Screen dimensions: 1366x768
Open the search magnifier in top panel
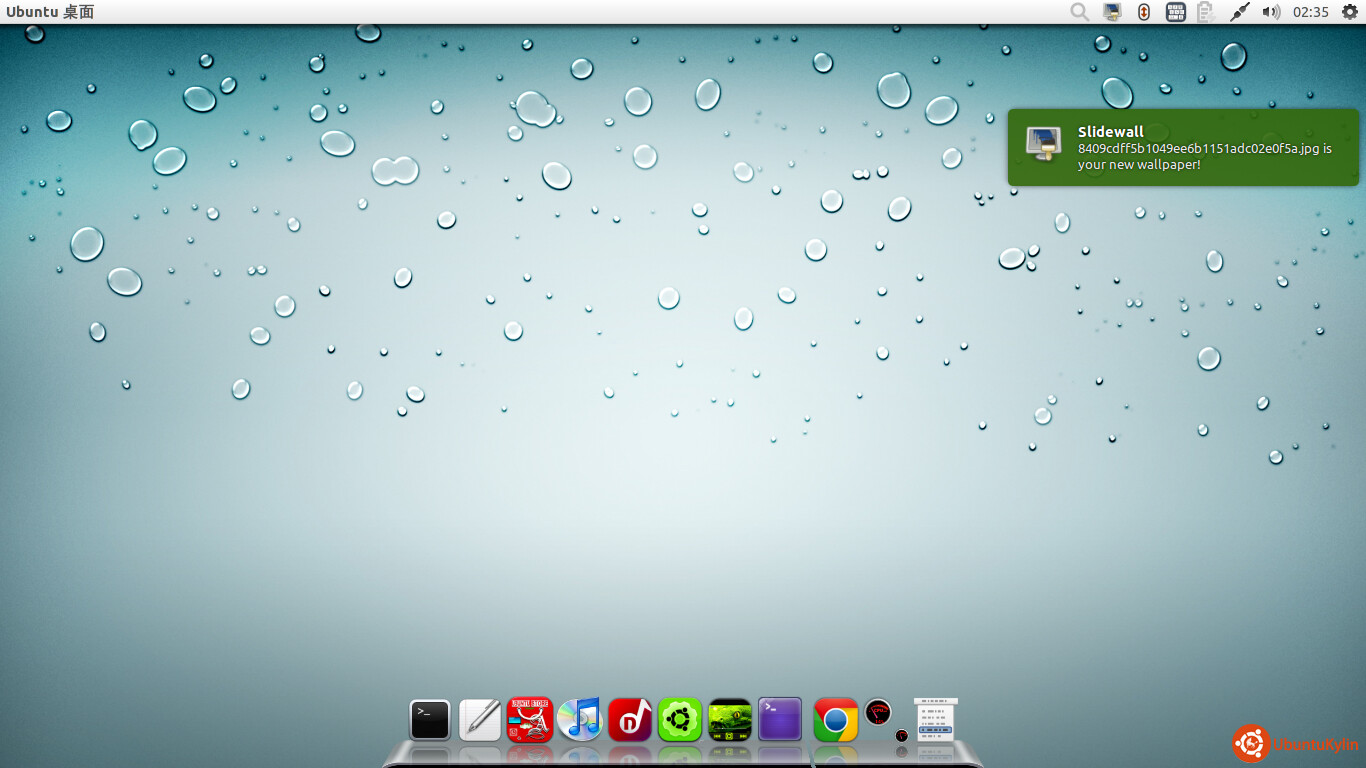pyautogui.click(x=1079, y=12)
